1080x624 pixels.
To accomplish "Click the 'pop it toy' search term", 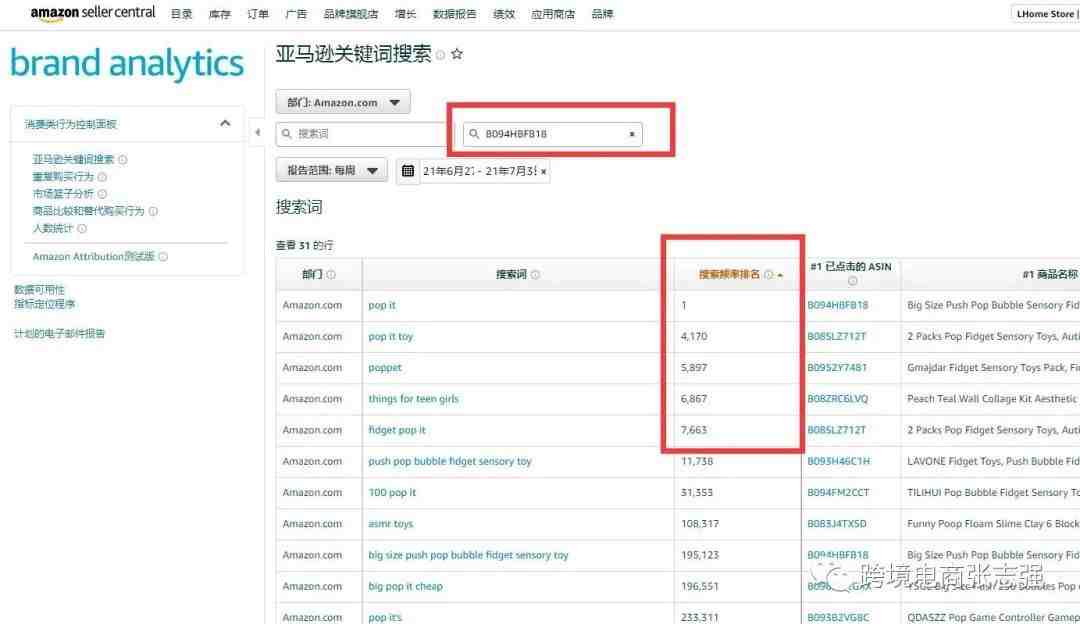I will click(x=391, y=337).
